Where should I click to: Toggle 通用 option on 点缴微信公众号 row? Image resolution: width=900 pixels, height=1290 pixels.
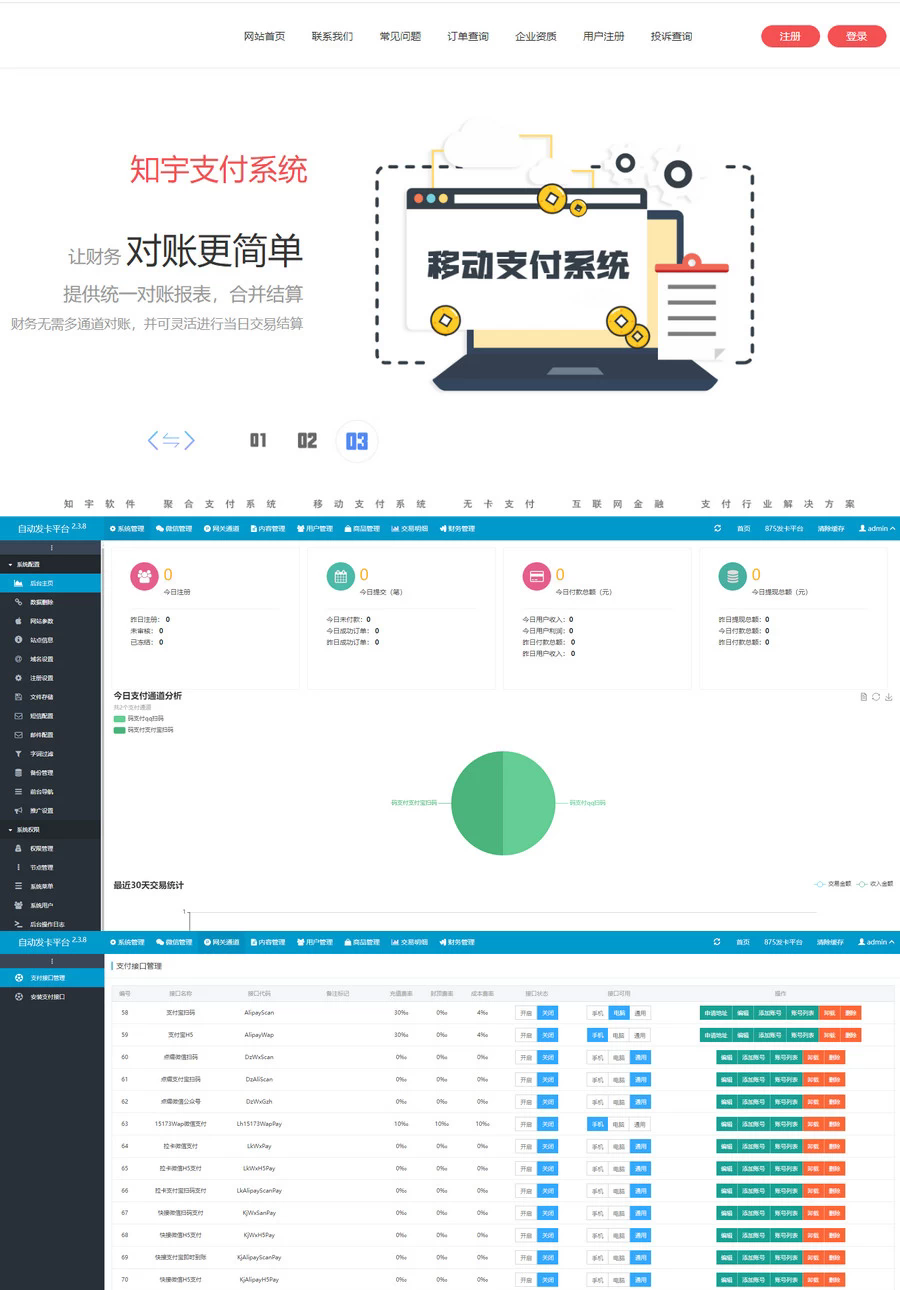[x=640, y=1101]
